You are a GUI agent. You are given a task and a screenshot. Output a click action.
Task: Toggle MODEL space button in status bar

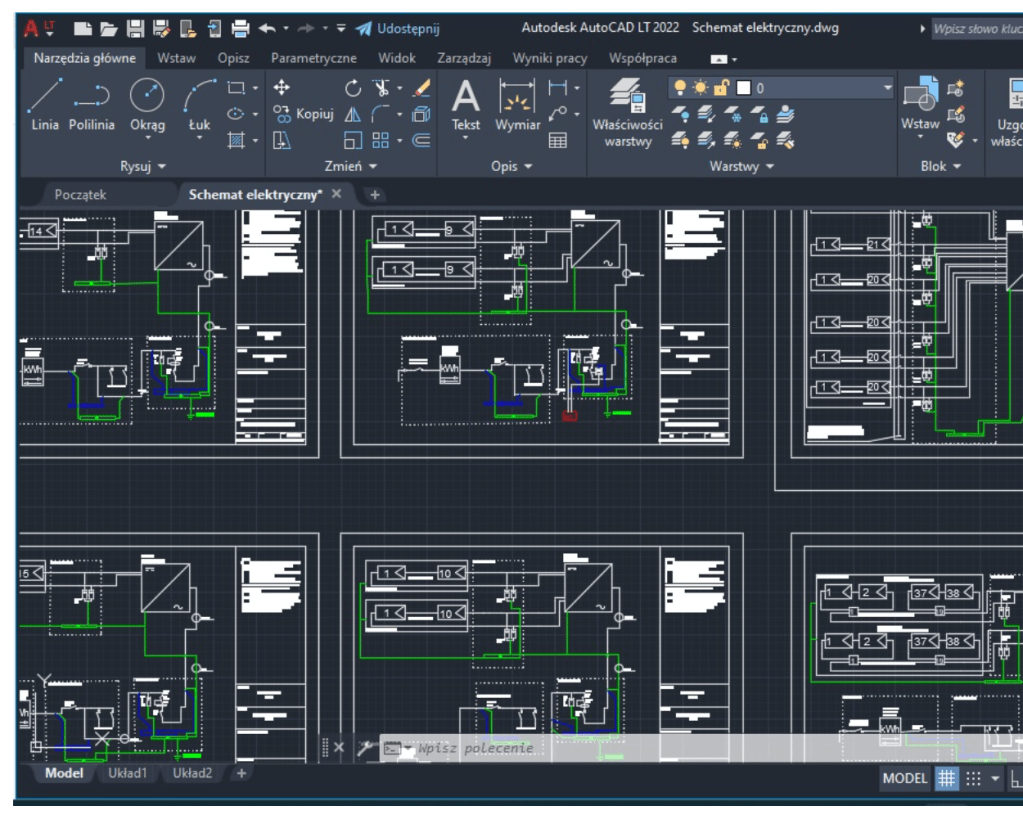pos(905,778)
